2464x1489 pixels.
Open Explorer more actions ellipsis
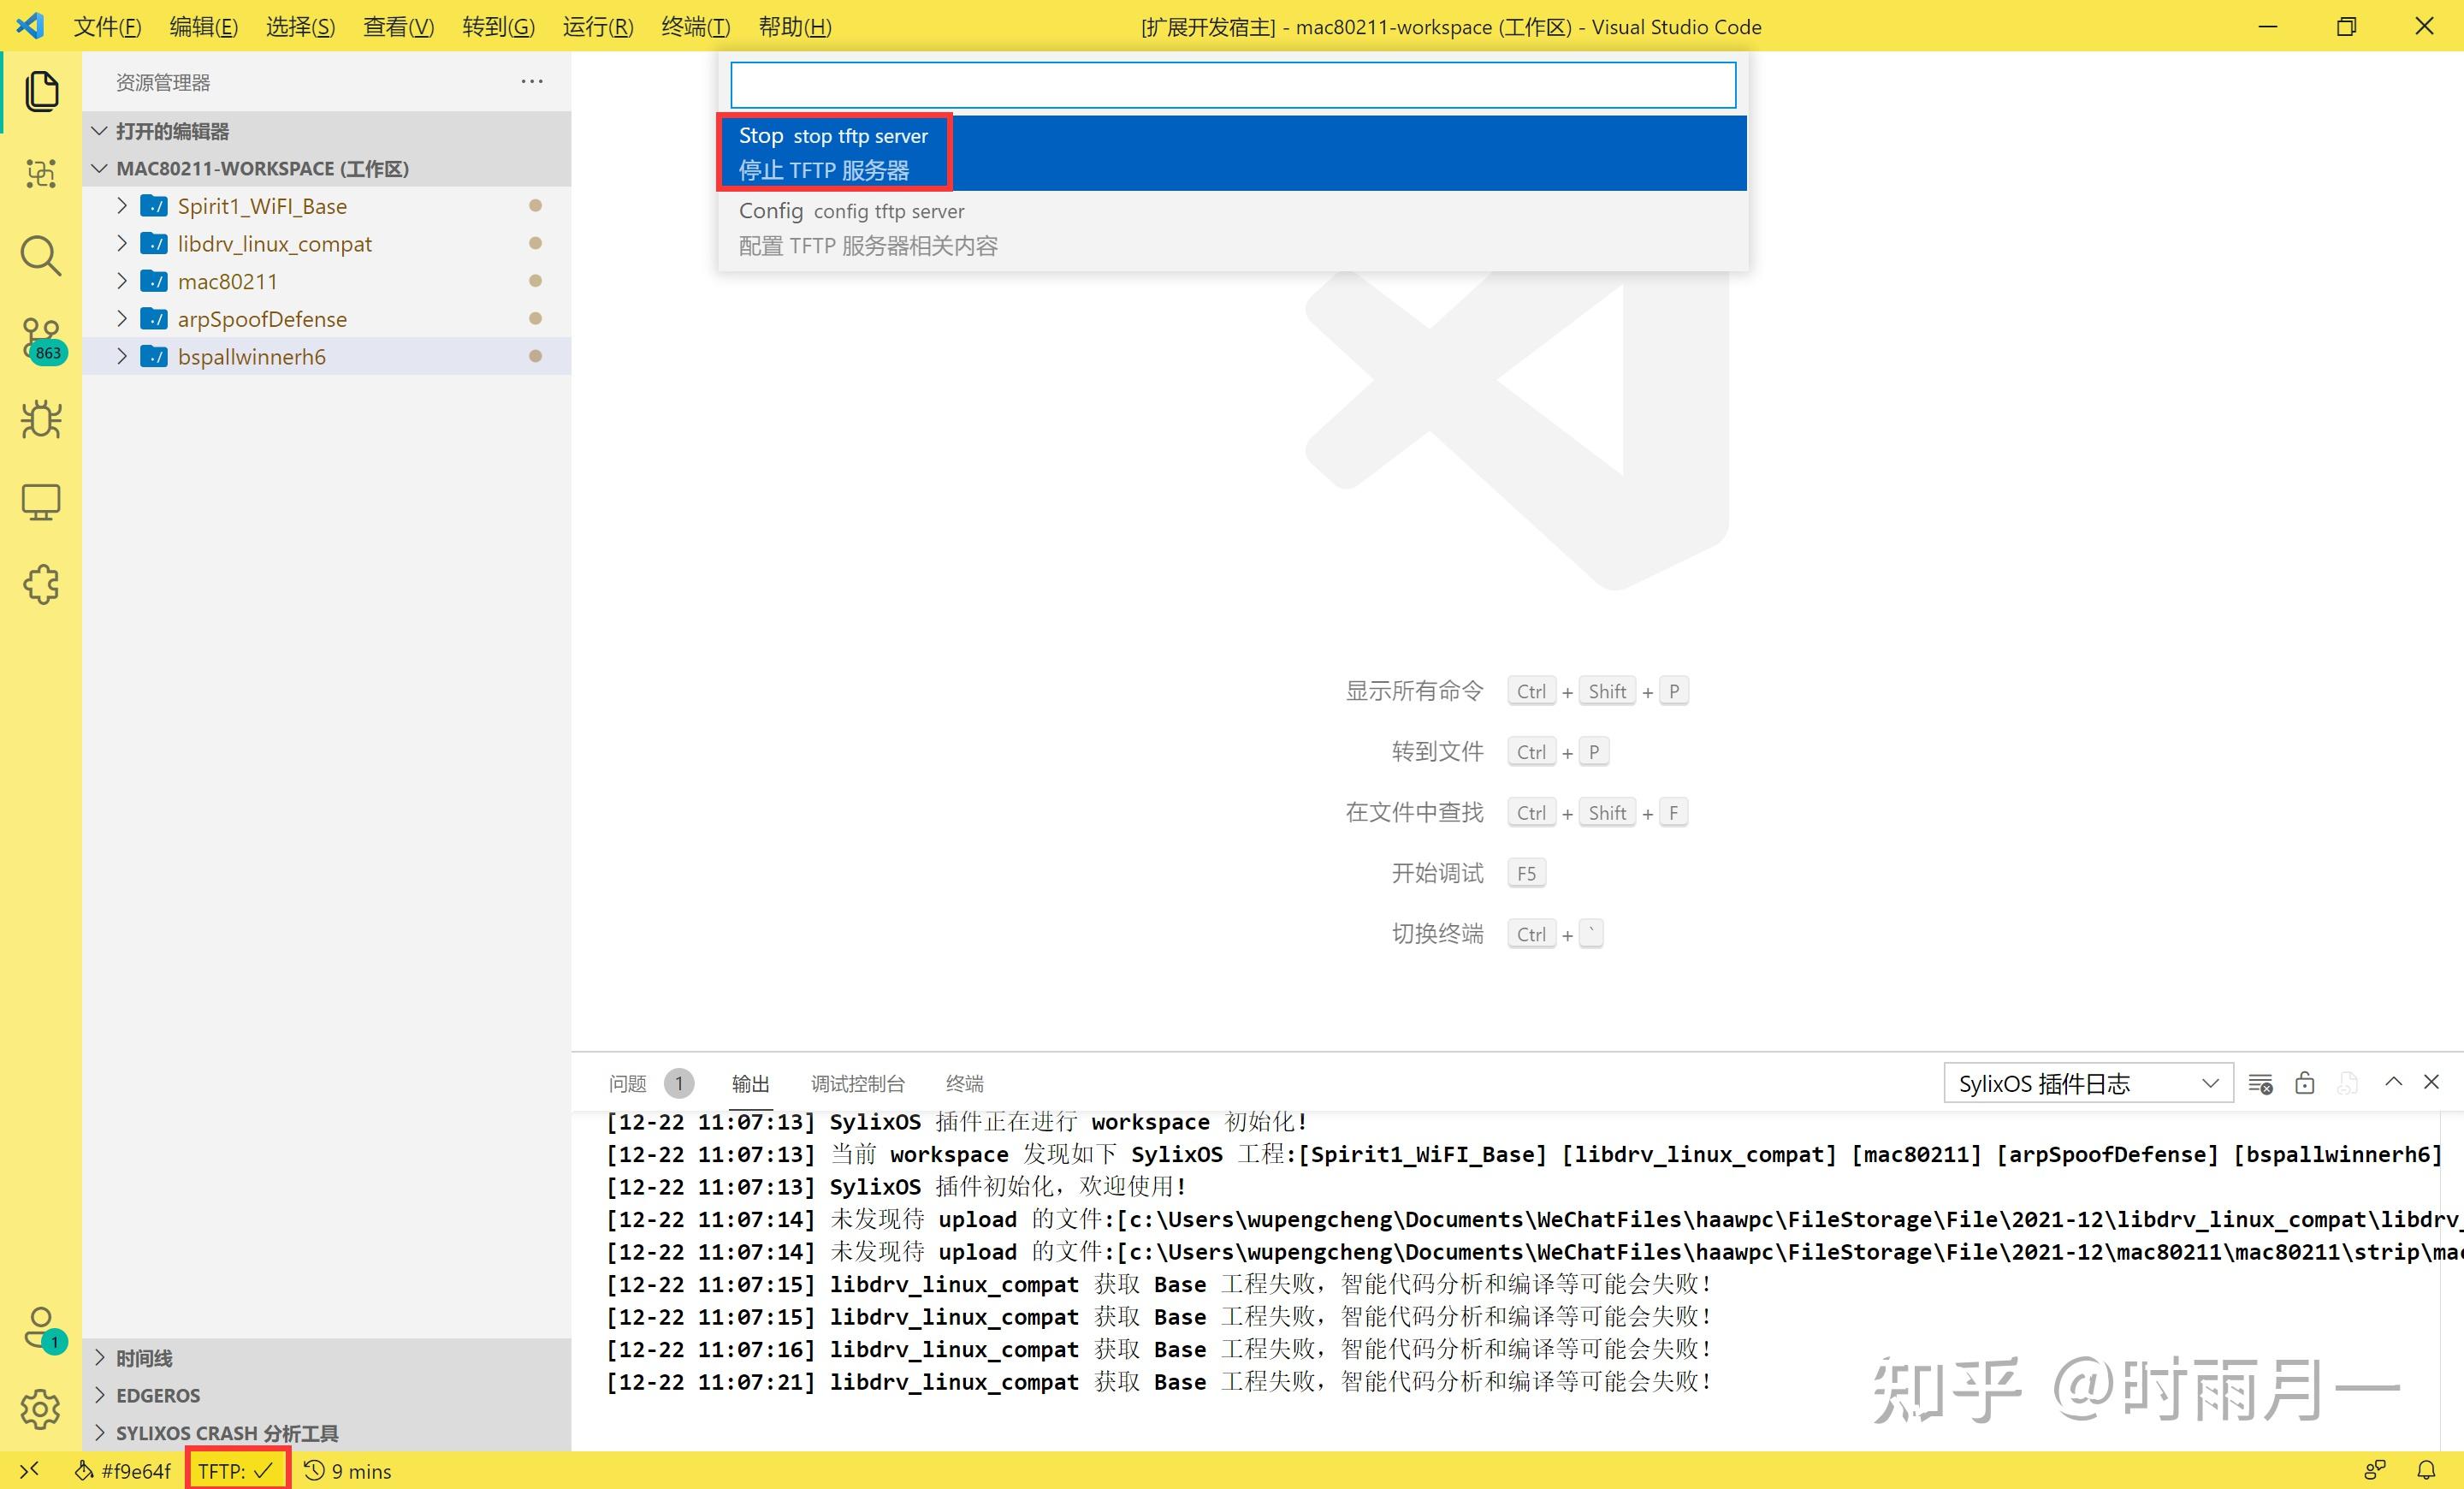pyautogui.click(x=532, y=81)
